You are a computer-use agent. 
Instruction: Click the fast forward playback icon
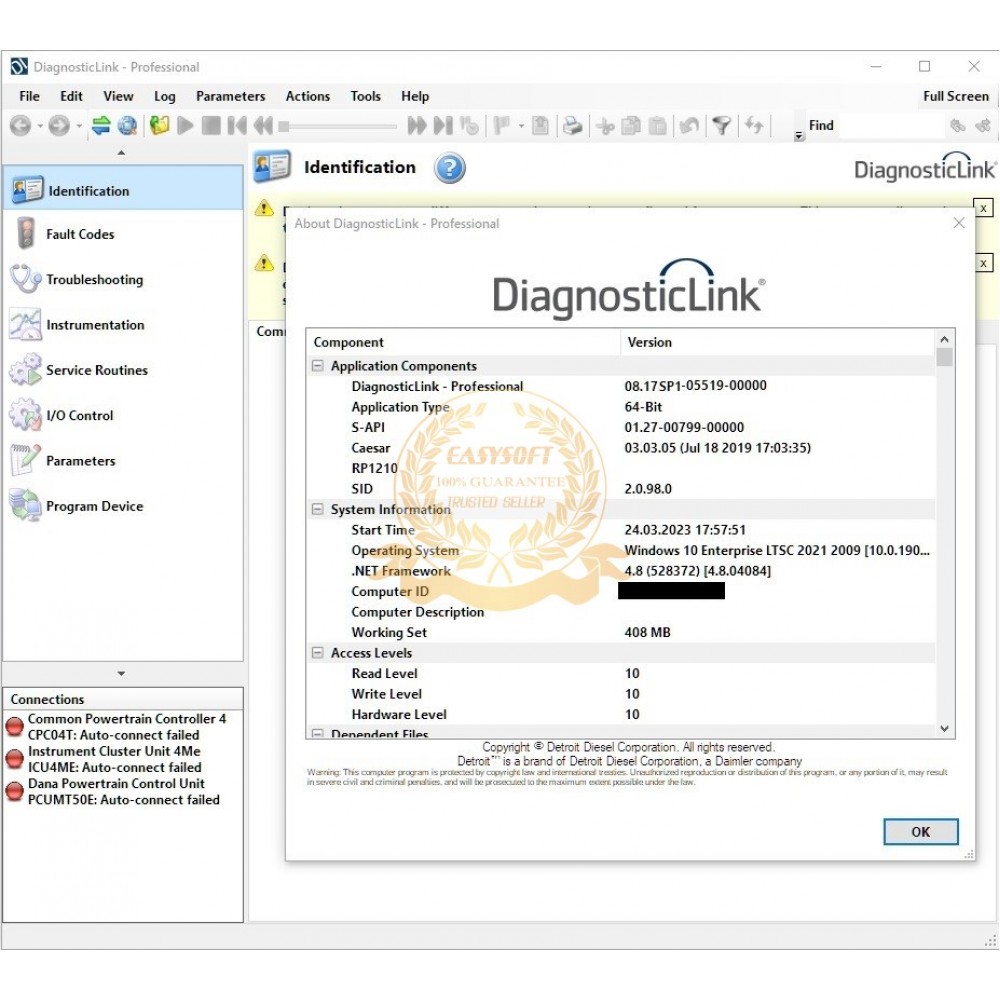(416, 126)
